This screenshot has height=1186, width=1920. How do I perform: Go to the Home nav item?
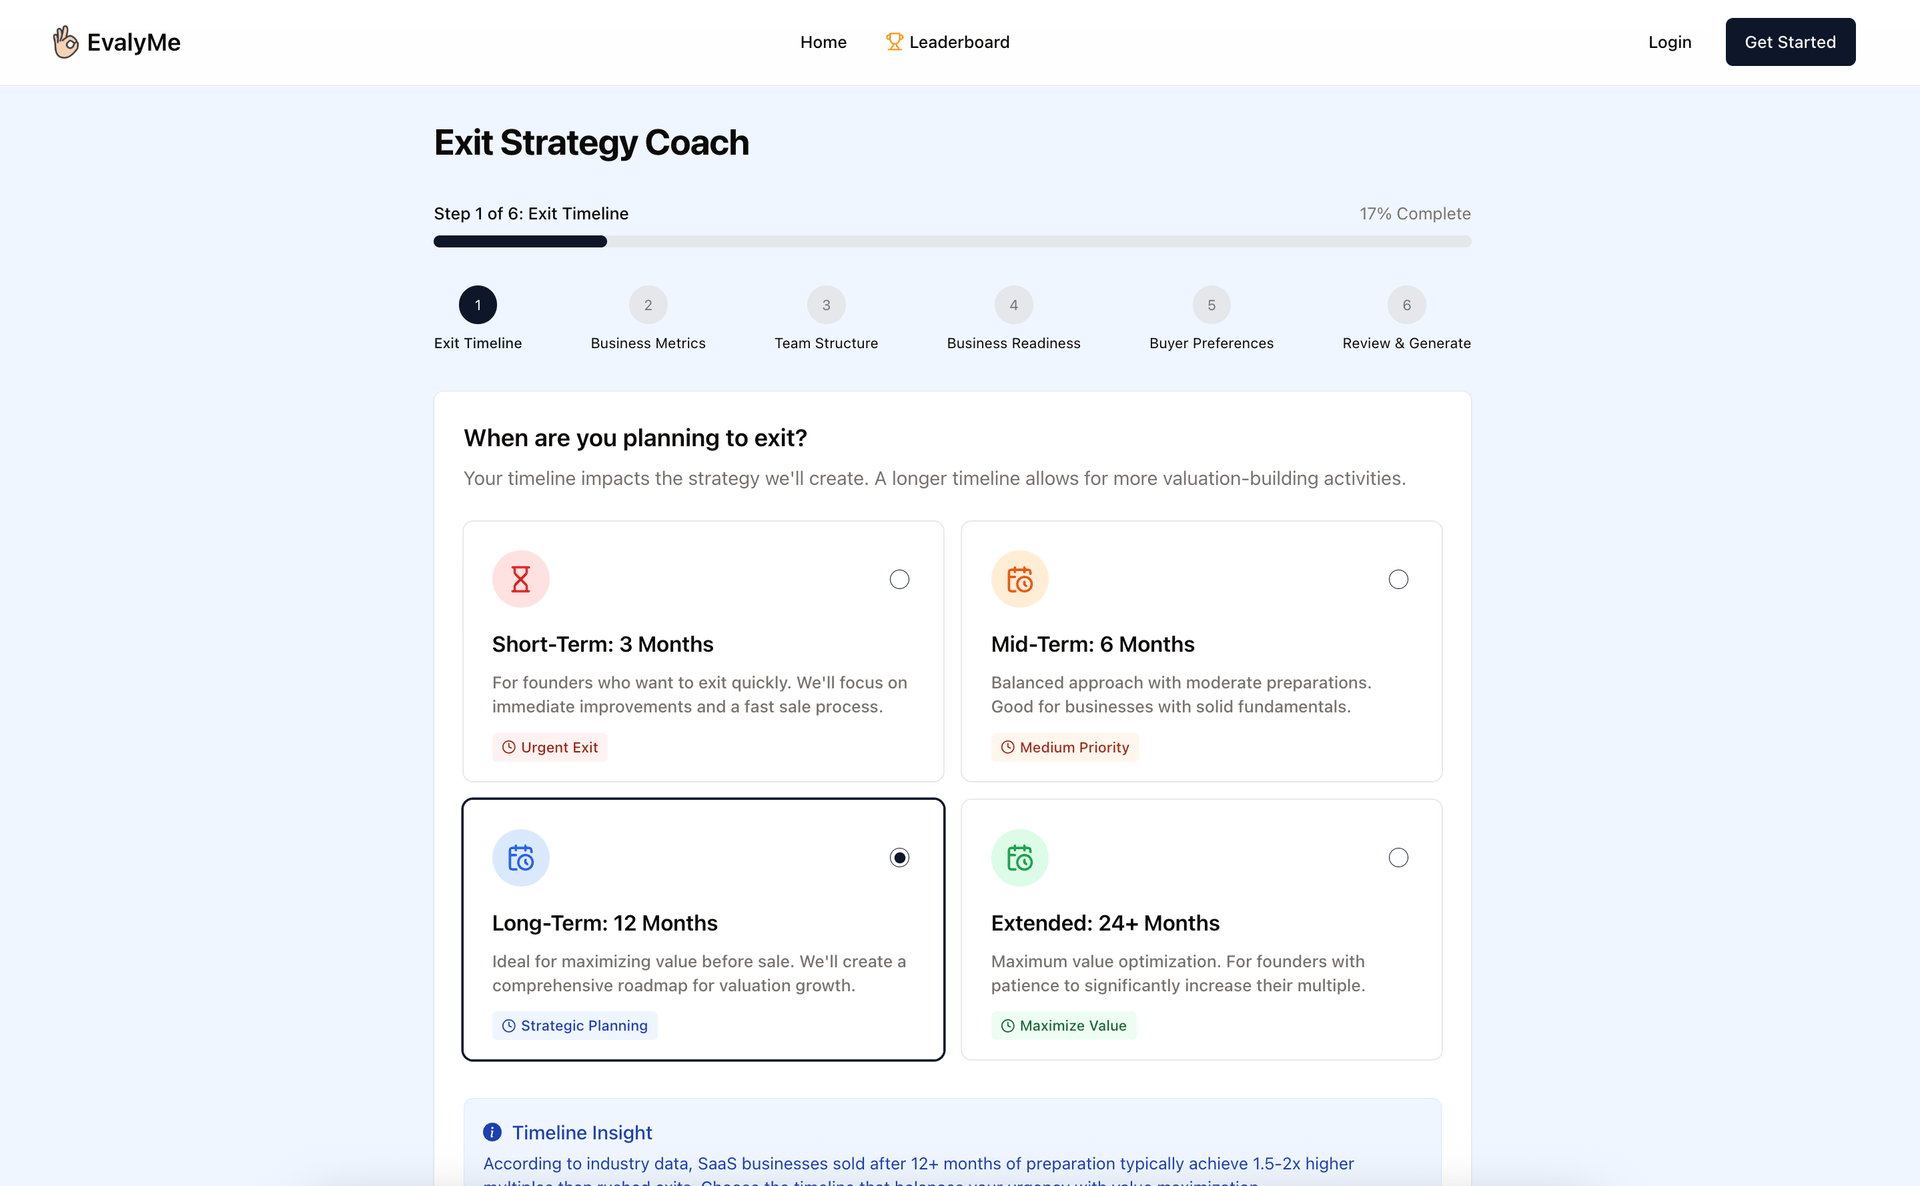[823, 42]
